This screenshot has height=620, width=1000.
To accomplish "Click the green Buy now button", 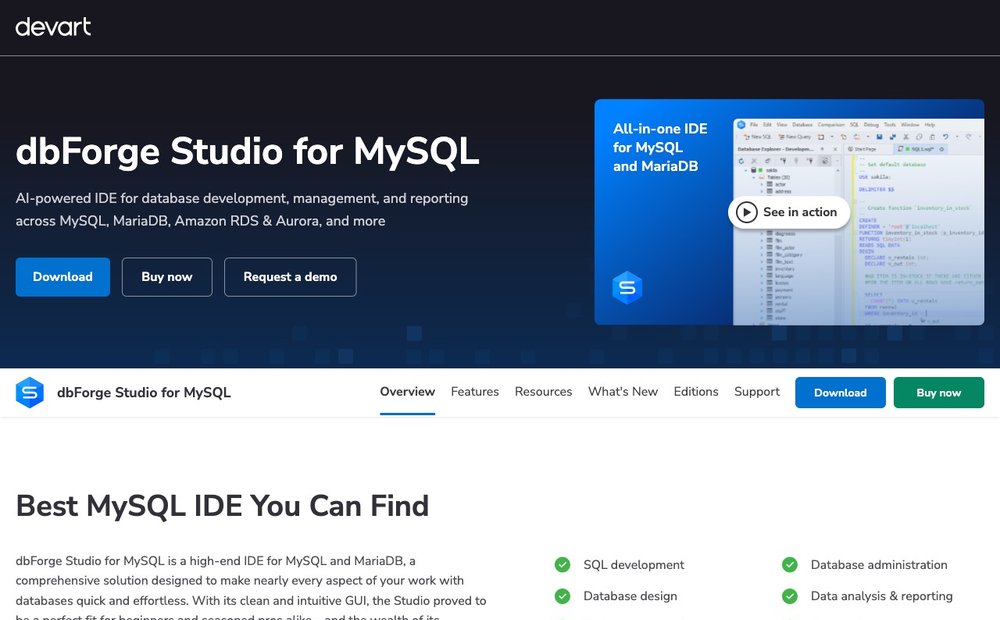I will coord(939,392).
